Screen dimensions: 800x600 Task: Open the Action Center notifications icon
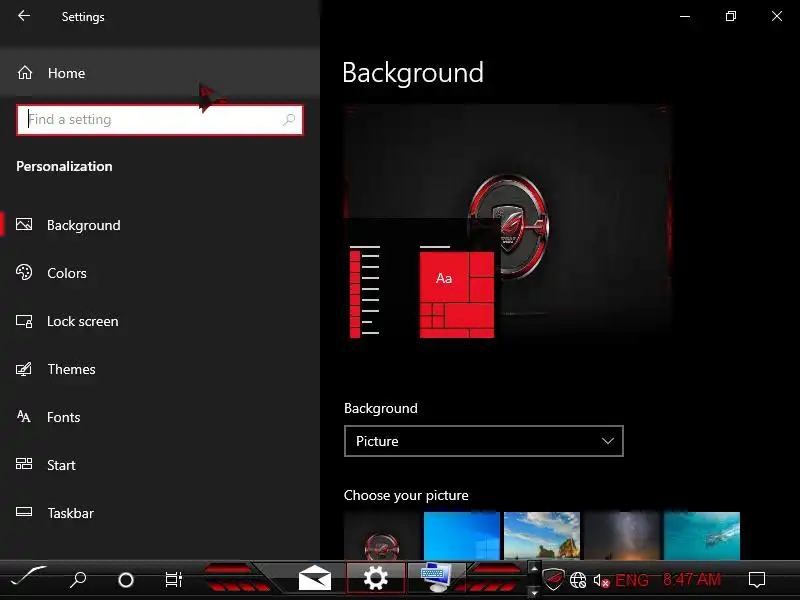coord(757,580)
